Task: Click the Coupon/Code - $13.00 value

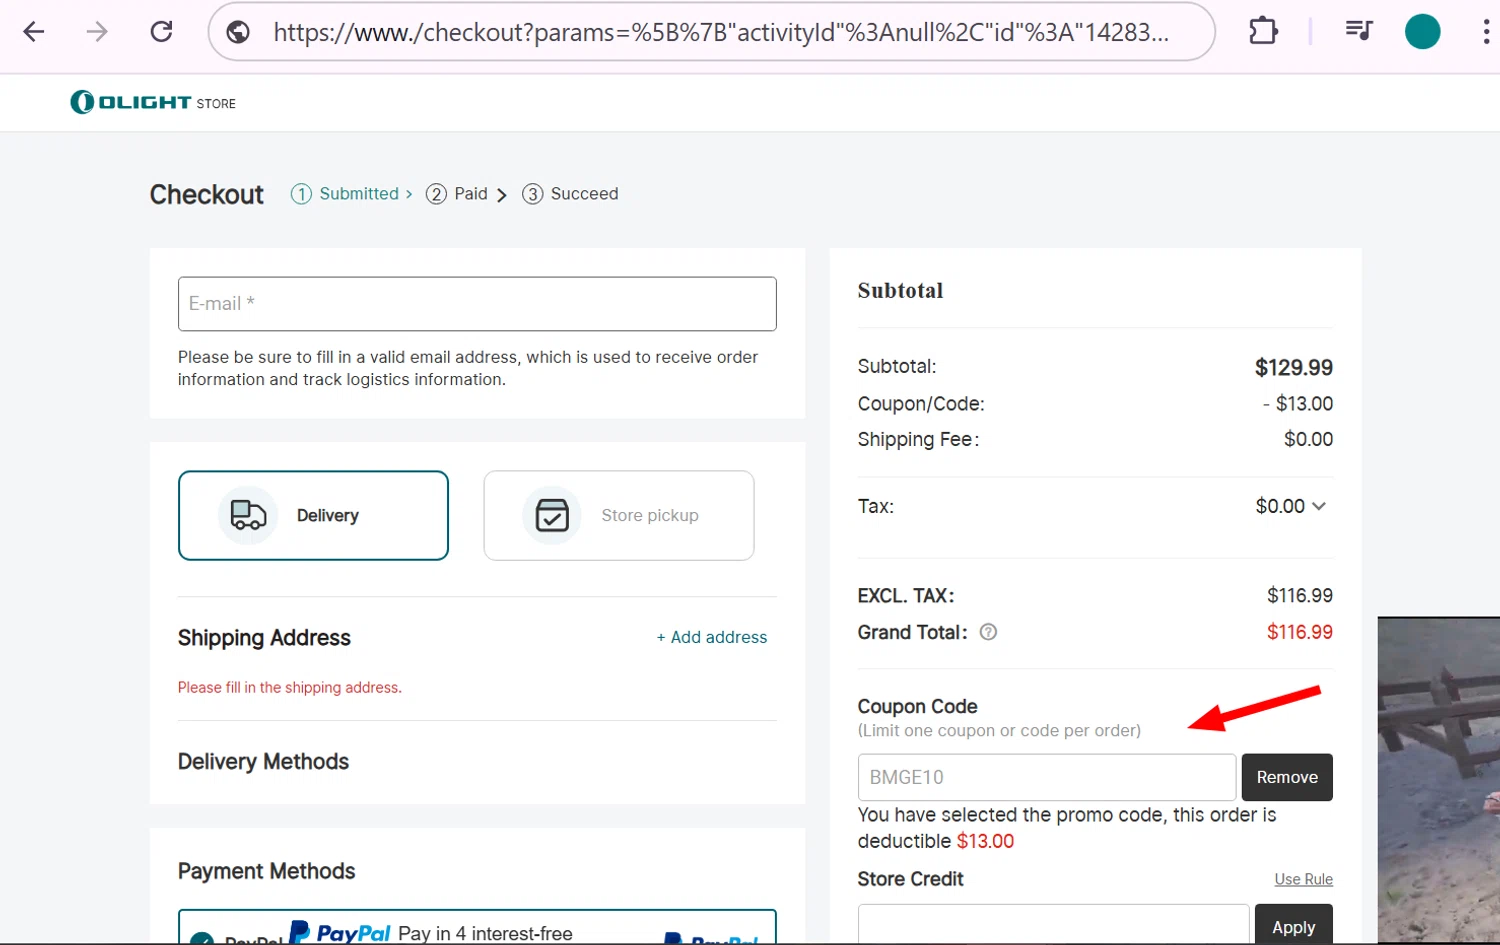Action: pos(1297,403)
